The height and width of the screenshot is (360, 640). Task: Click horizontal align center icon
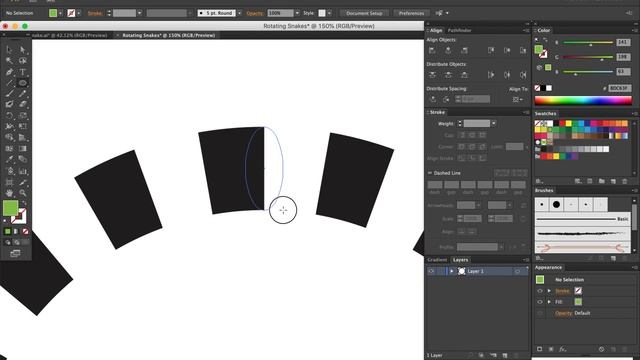pos(448,50)
